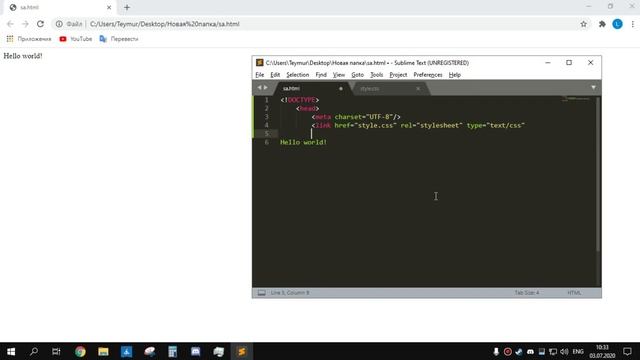Open the Preferences menu
Image resolution: width=640 pixels, height=360 pixels.
tap(428, 75)
